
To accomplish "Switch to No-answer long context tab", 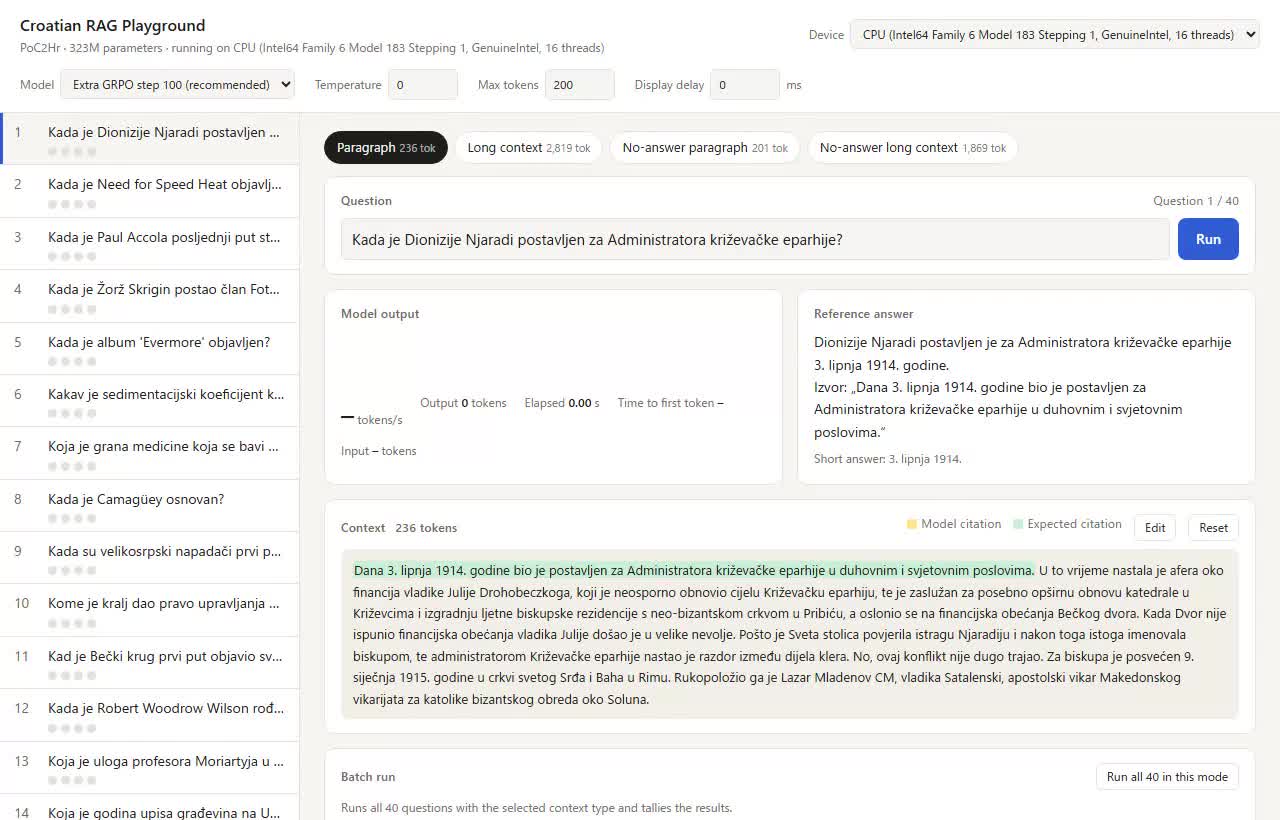I will pyautogui.click(x=912, y=148).
